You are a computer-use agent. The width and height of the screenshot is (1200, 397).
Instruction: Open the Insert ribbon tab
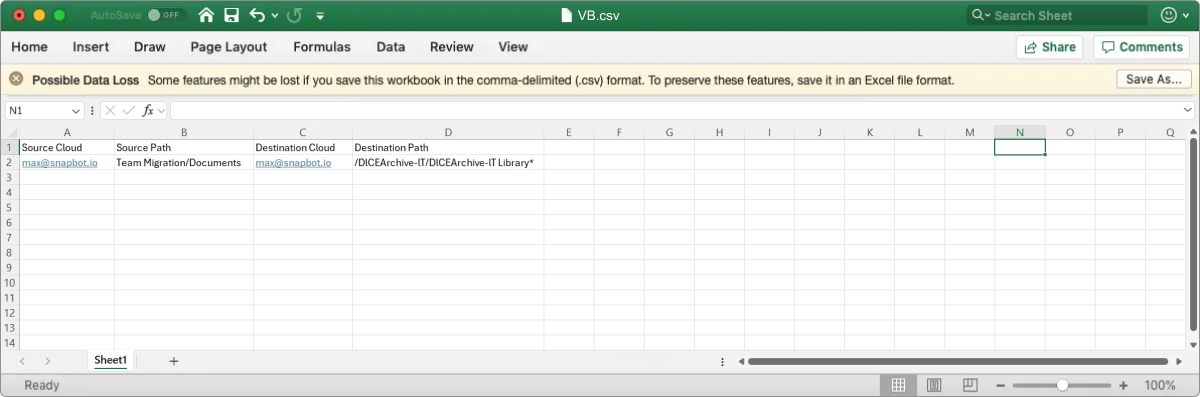click(91, 47)
